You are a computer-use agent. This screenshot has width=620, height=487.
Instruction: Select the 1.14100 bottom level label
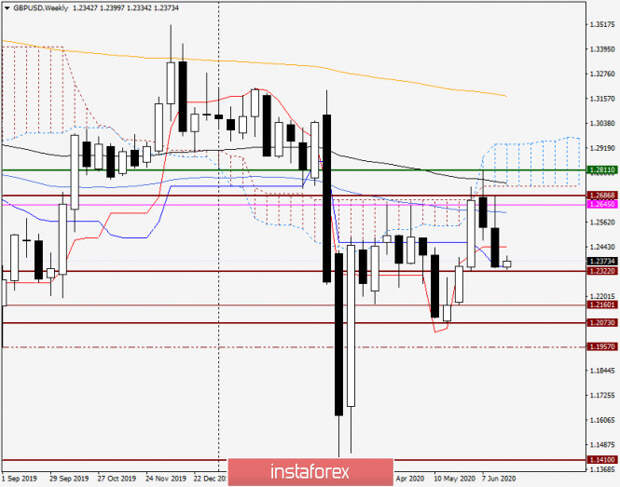coord(603,460)
